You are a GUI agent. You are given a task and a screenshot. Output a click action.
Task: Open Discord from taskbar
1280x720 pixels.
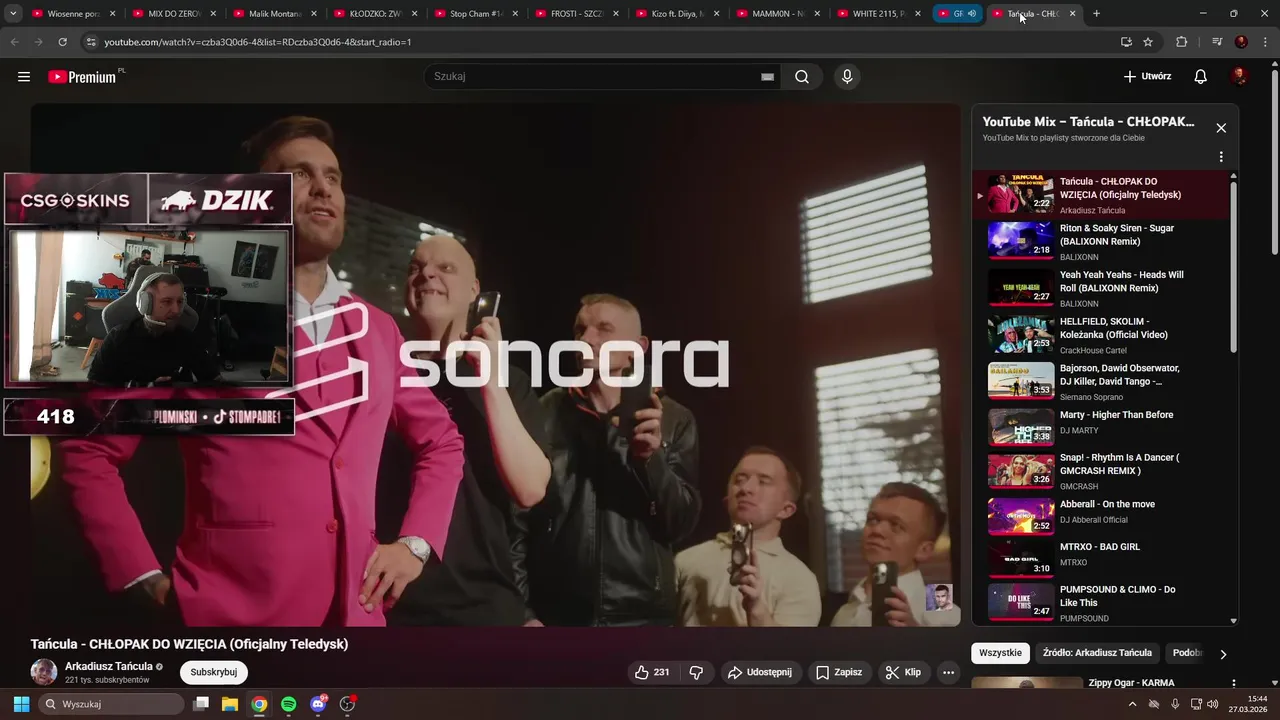point(318,704)
